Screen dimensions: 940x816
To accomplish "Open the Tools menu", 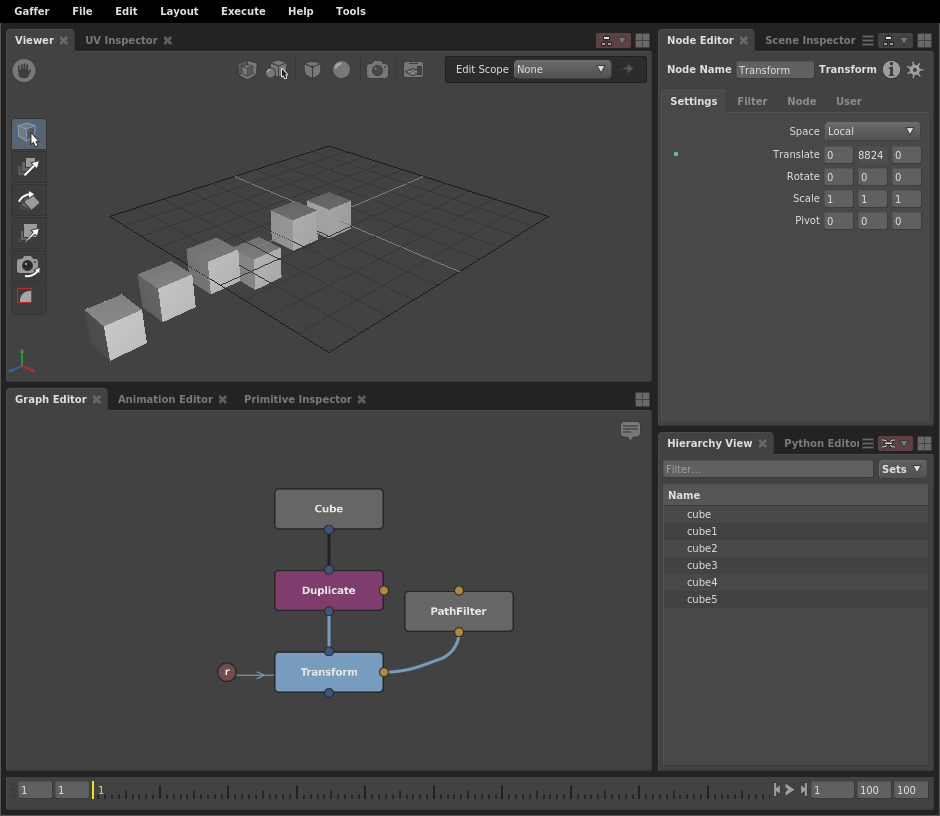I will click(350, 11).
